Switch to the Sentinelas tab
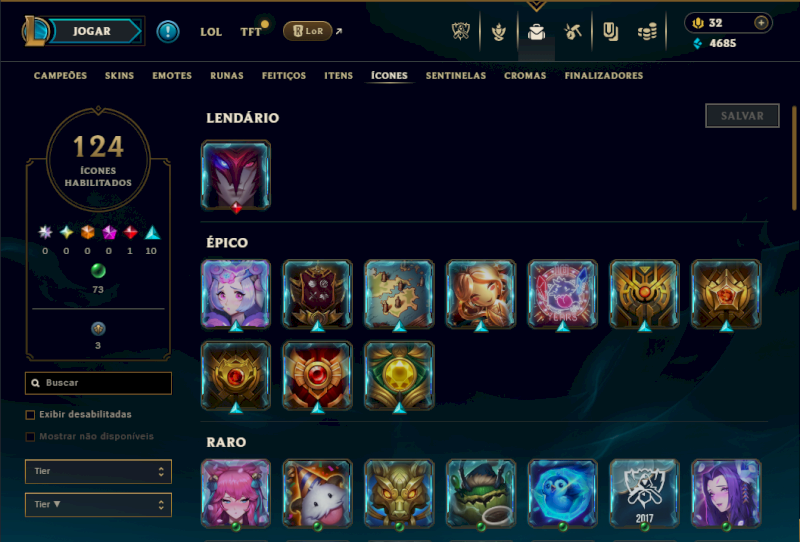This screenshot has height=542, width=800. tap(456, 76)
